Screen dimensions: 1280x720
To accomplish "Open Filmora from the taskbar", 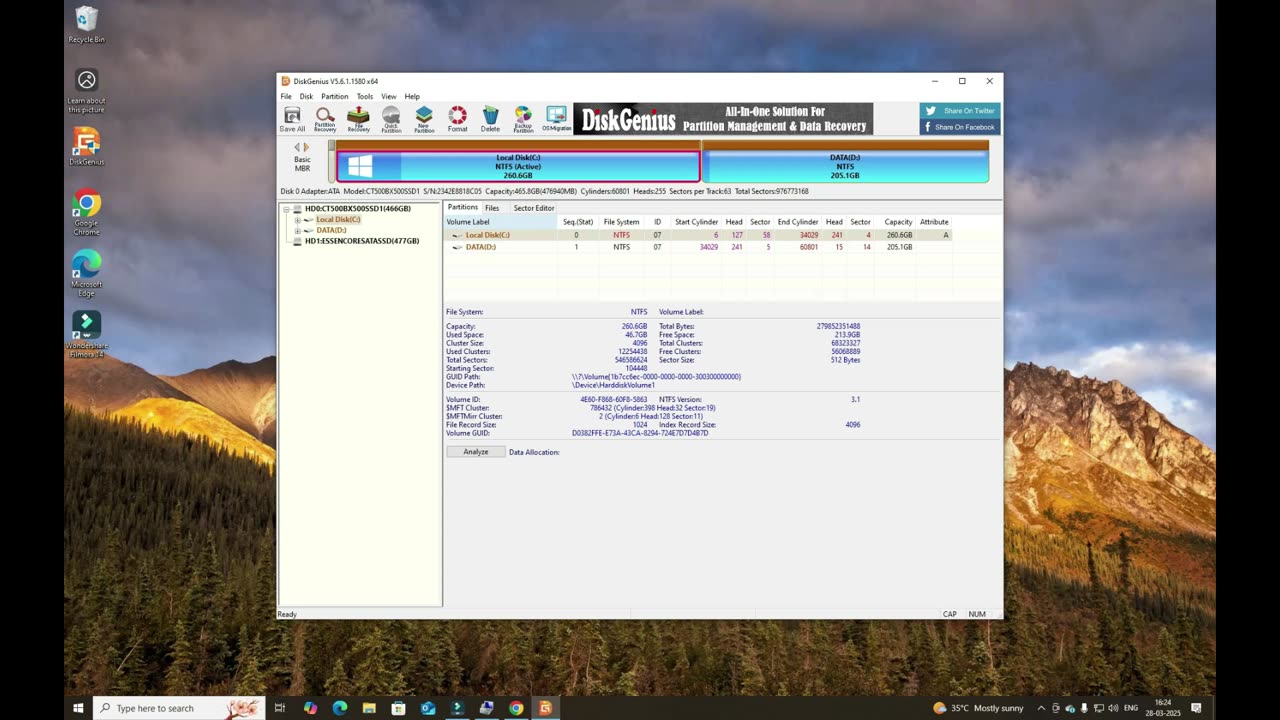I will 457,708.
